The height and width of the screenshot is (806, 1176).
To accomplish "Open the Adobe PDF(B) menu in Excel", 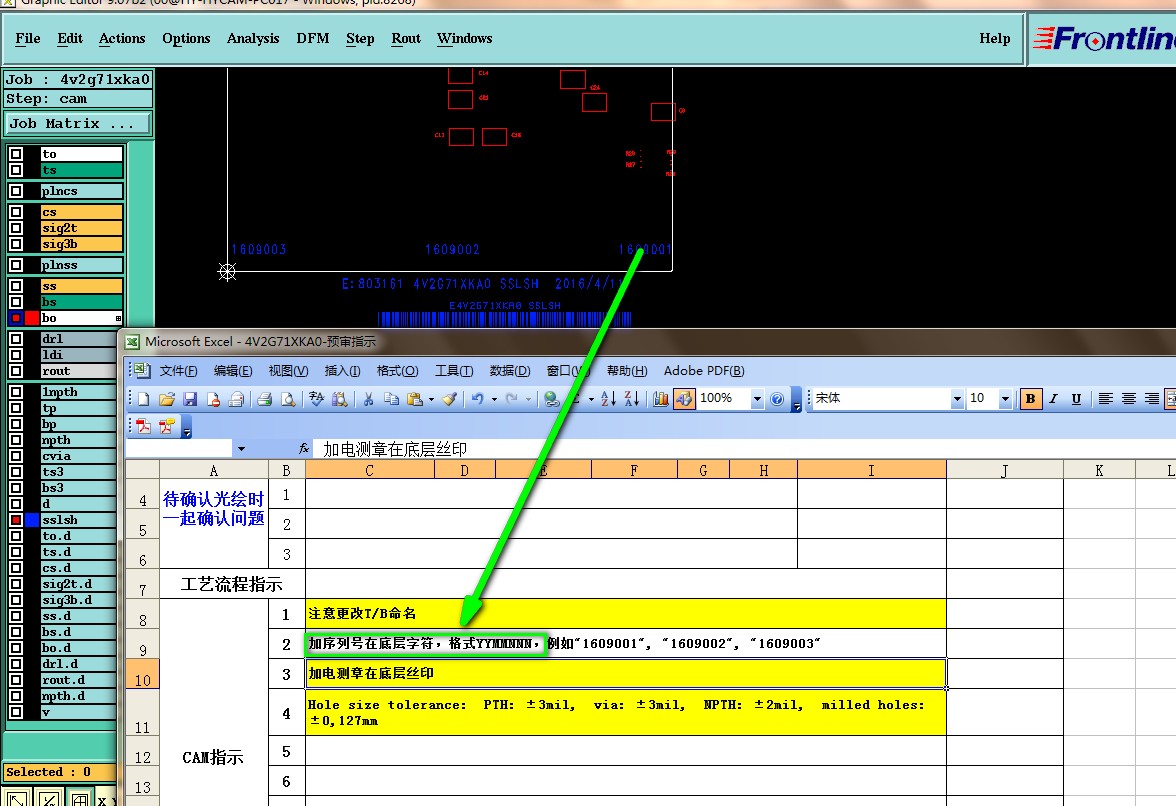I will 704,370.
